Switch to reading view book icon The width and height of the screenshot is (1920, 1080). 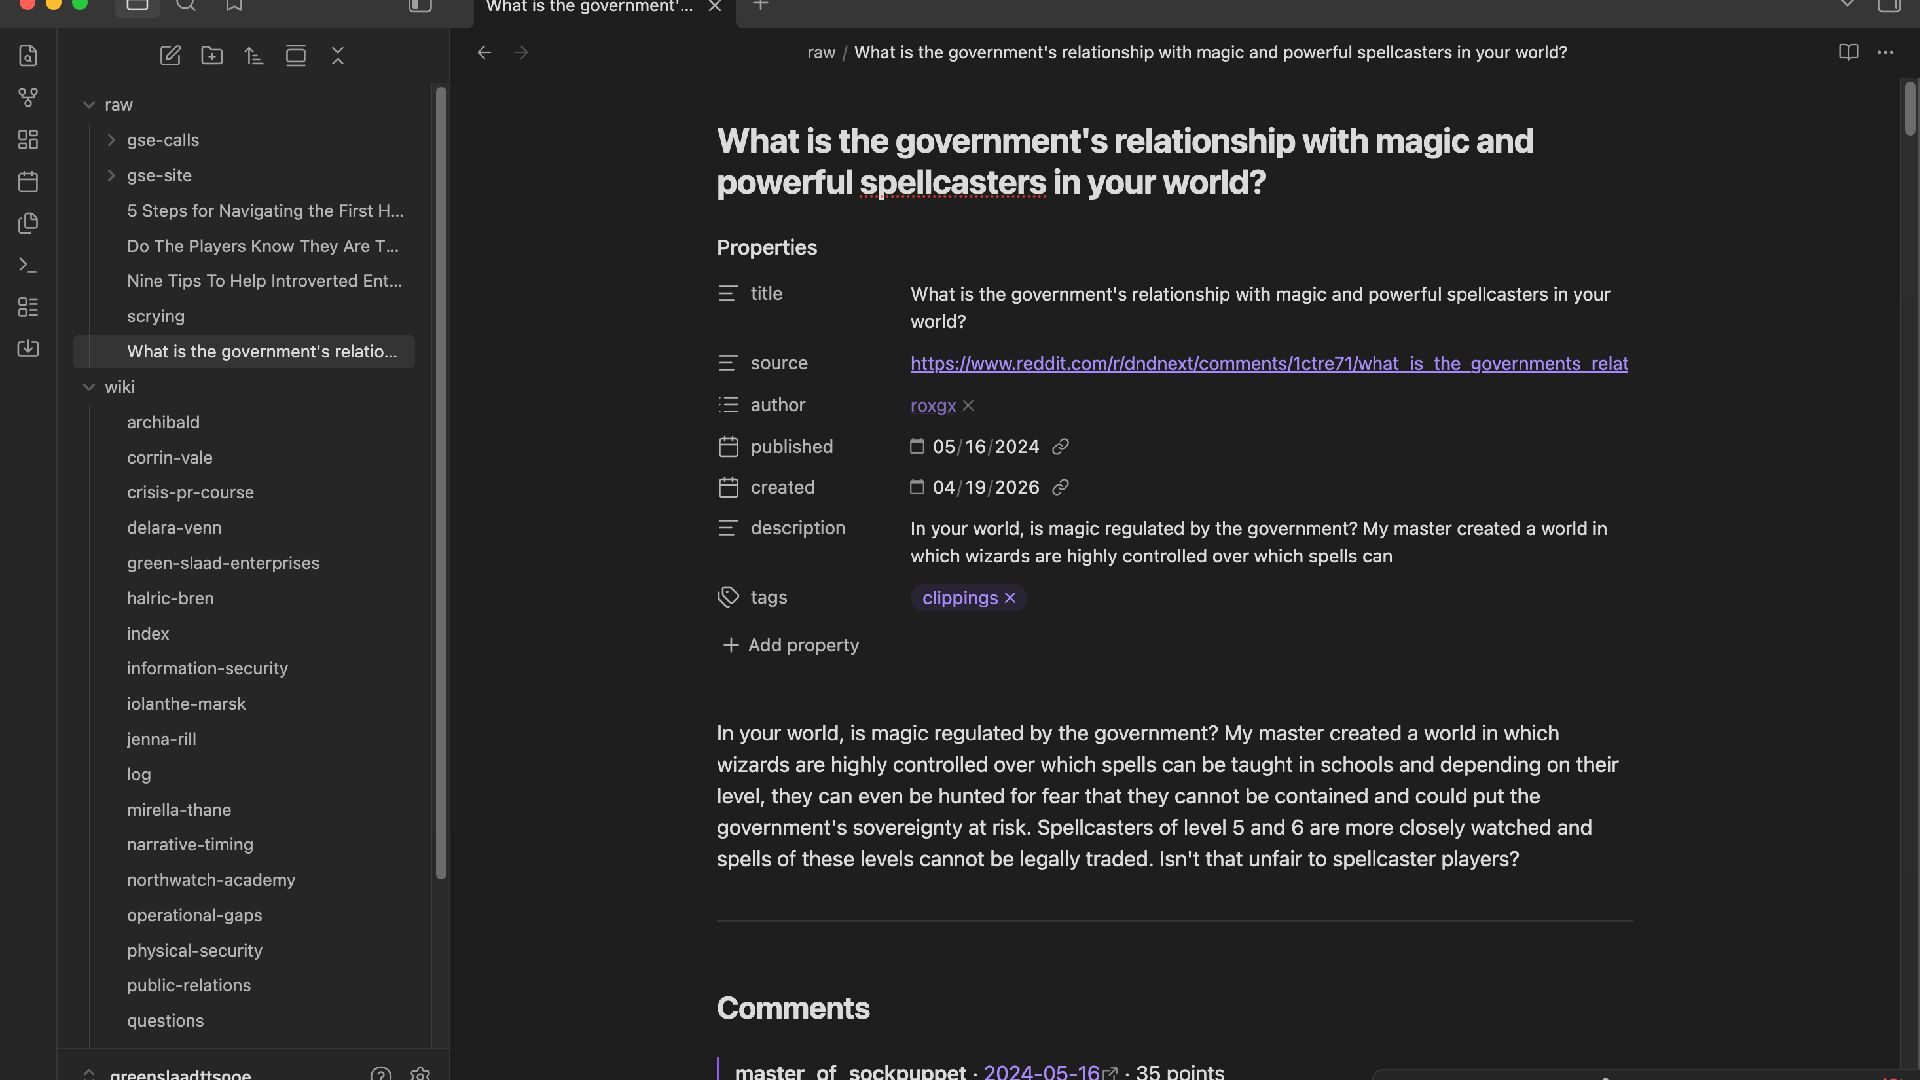pos(1848,52)
